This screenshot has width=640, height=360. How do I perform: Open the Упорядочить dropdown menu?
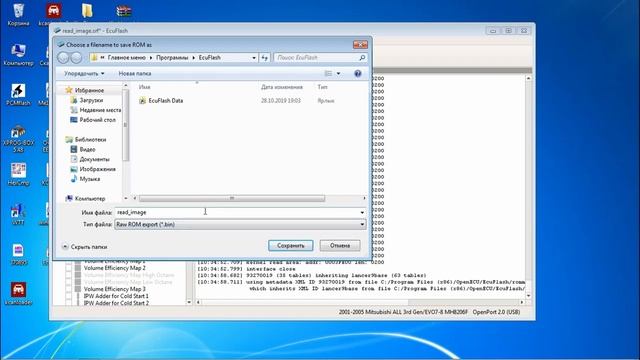point(84,73)
